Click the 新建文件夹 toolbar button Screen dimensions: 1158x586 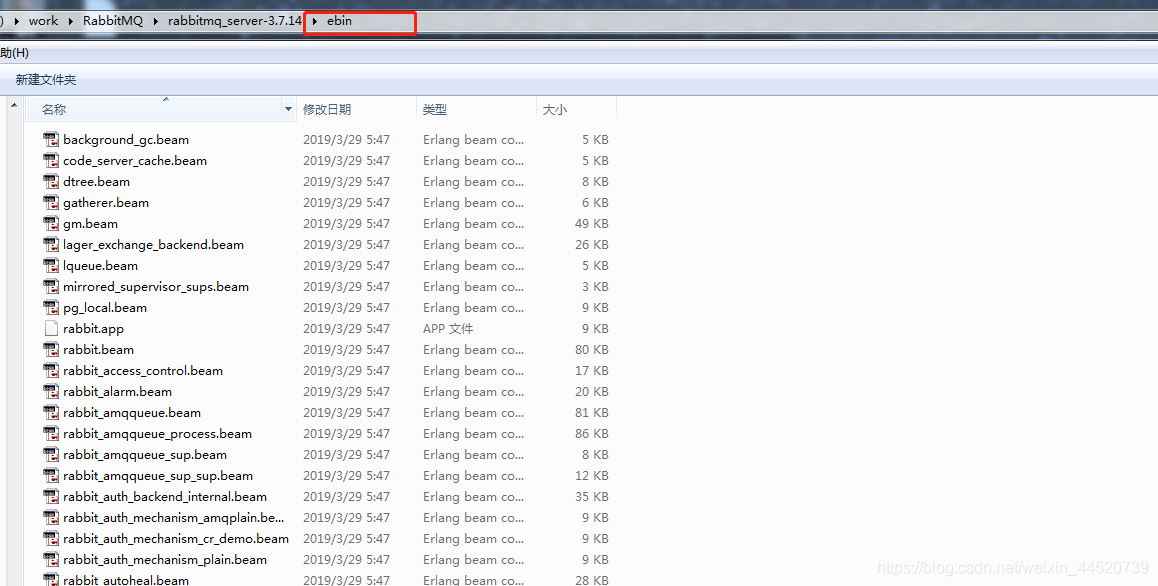[x=46, y=79]
